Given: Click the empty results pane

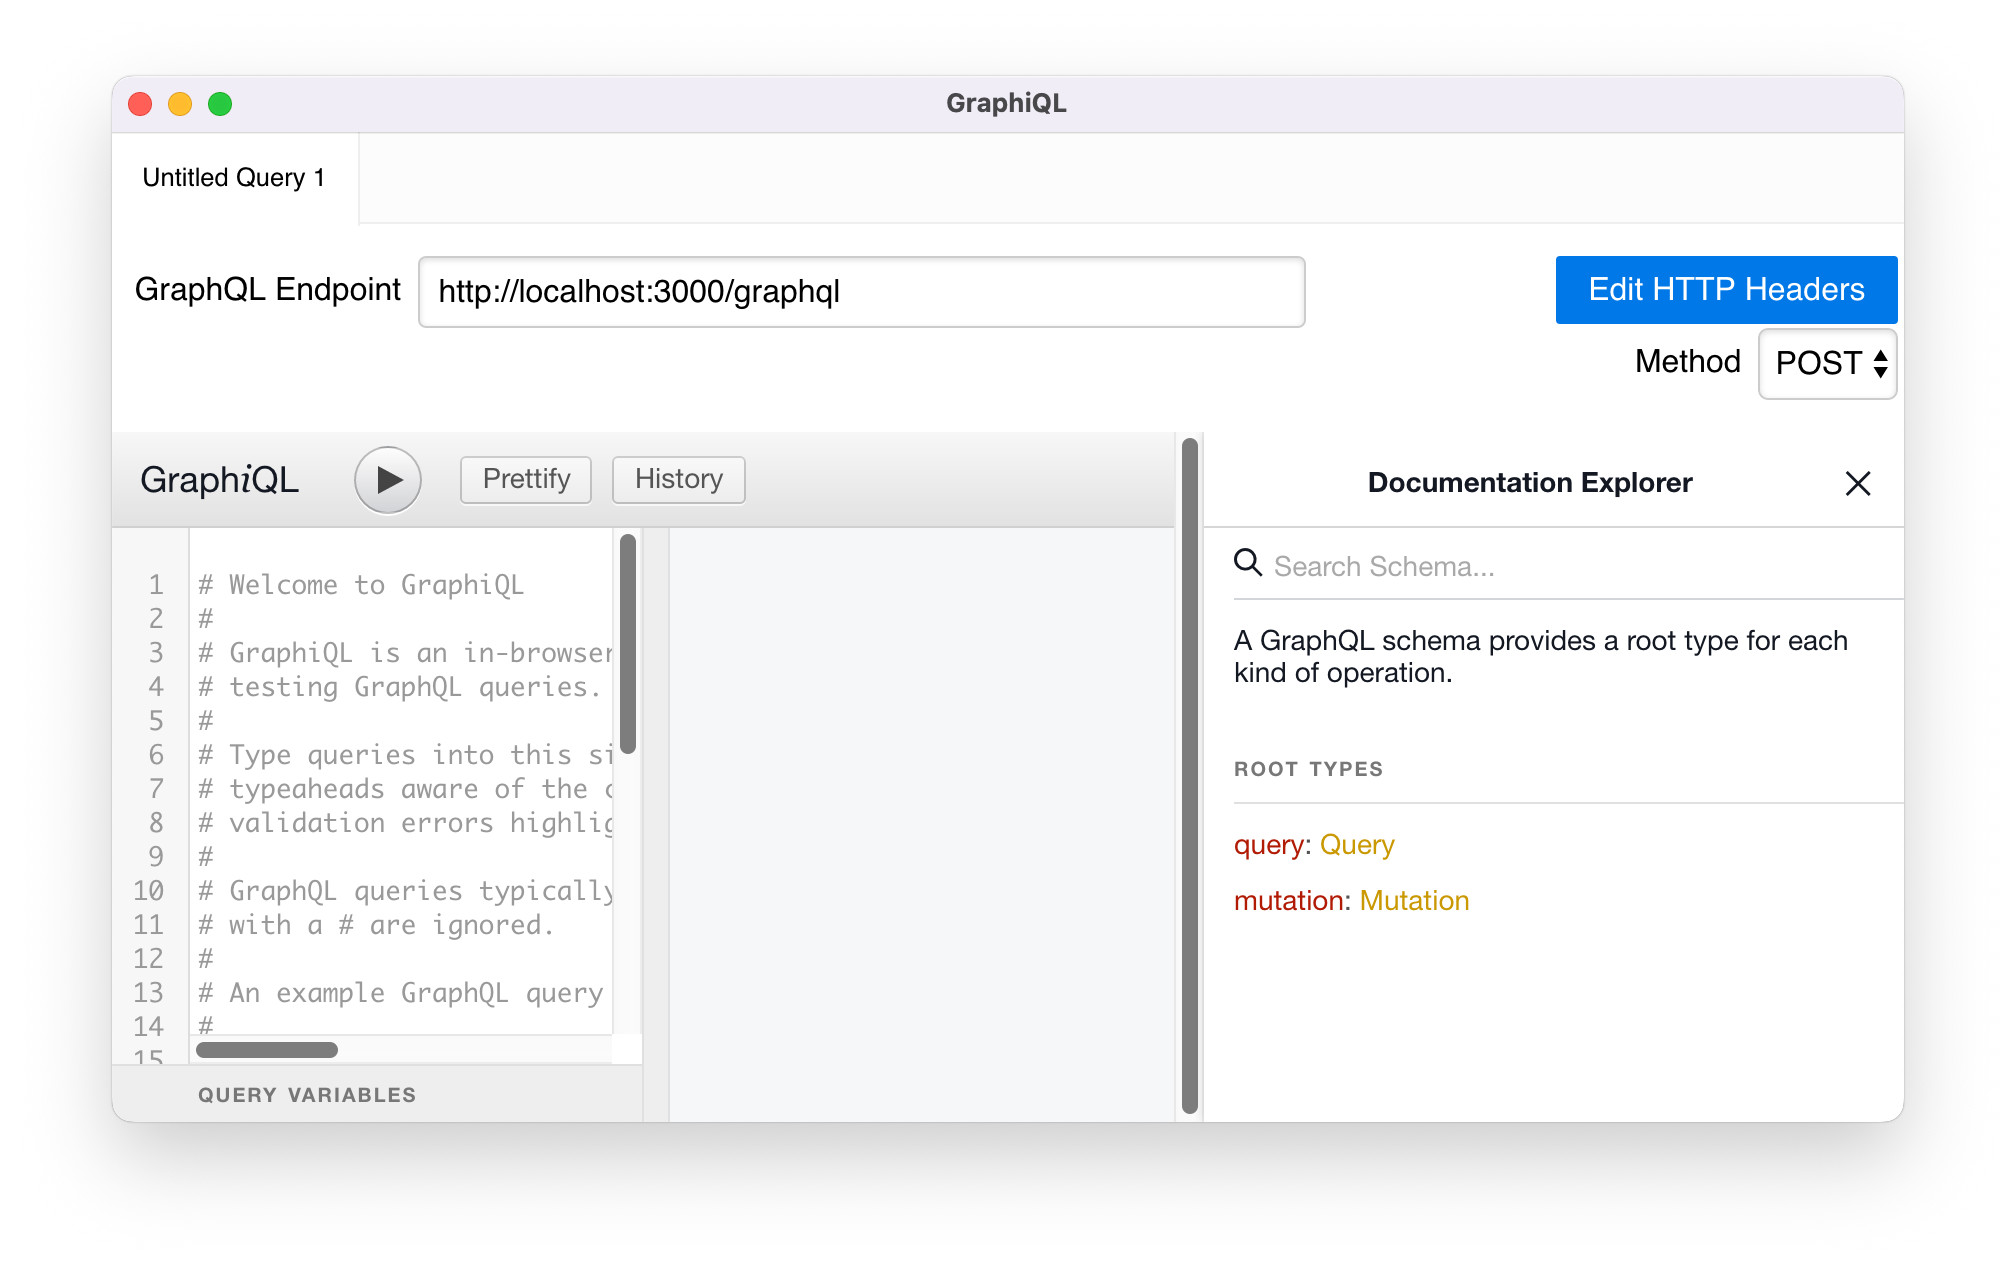Looking at the screenshot, I should tap(921, 825).
